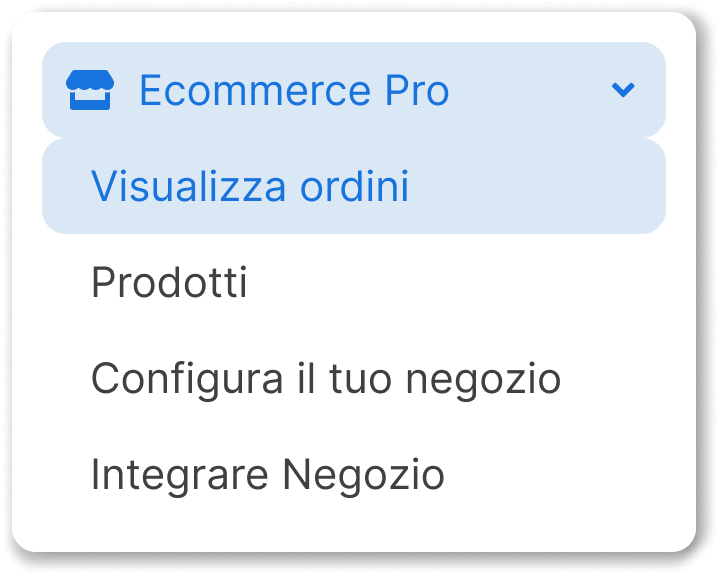View orders via Visualizza ordini
720x576 pixels.
point(354,186)
